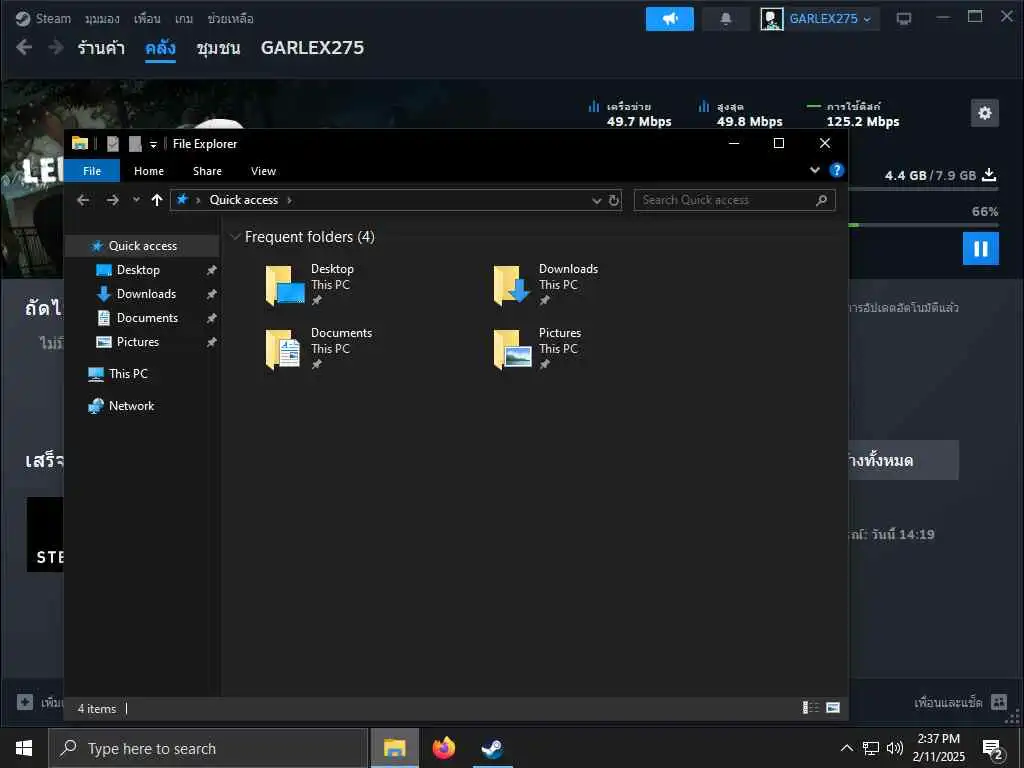Screen dimensions: 1024x768
Task: Open the volume control in tray
Action: click(x=895, y=748)
